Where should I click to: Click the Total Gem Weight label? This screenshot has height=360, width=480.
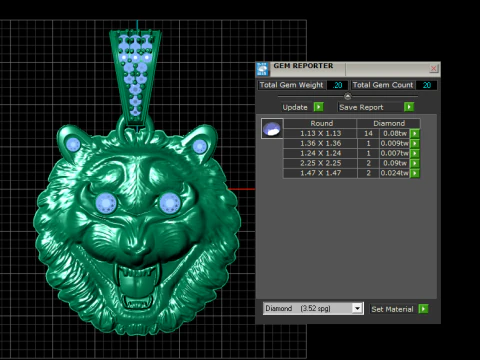[291, 85]
